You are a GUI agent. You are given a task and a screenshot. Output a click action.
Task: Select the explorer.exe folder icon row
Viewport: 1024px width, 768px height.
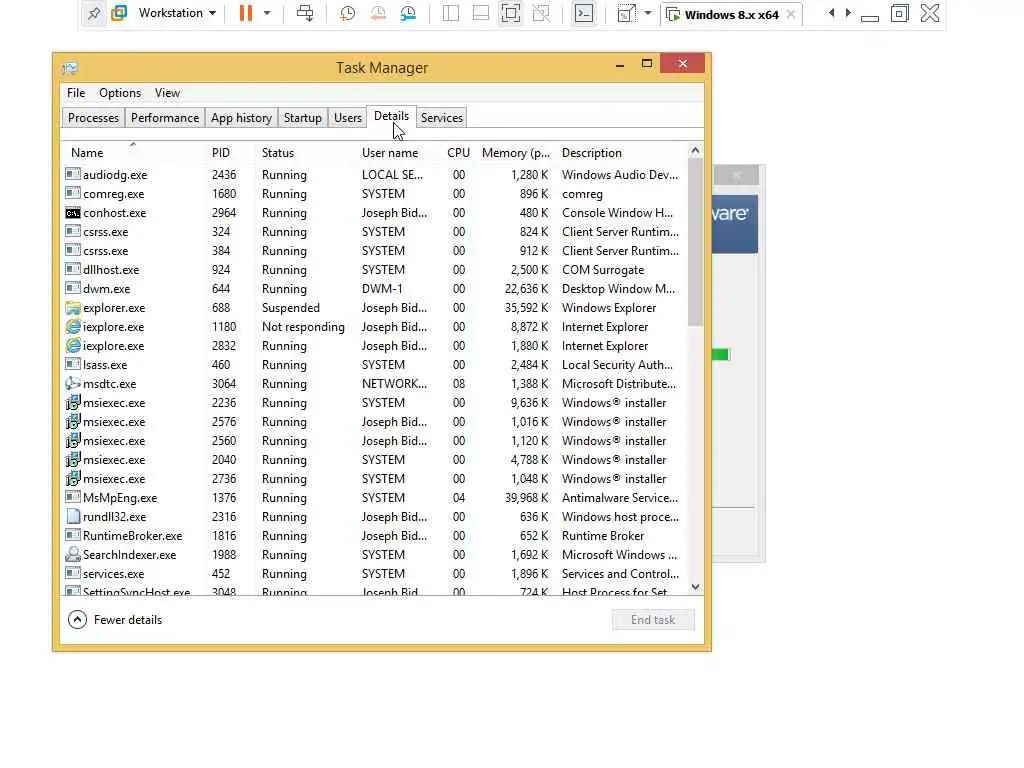click(73, 308)
